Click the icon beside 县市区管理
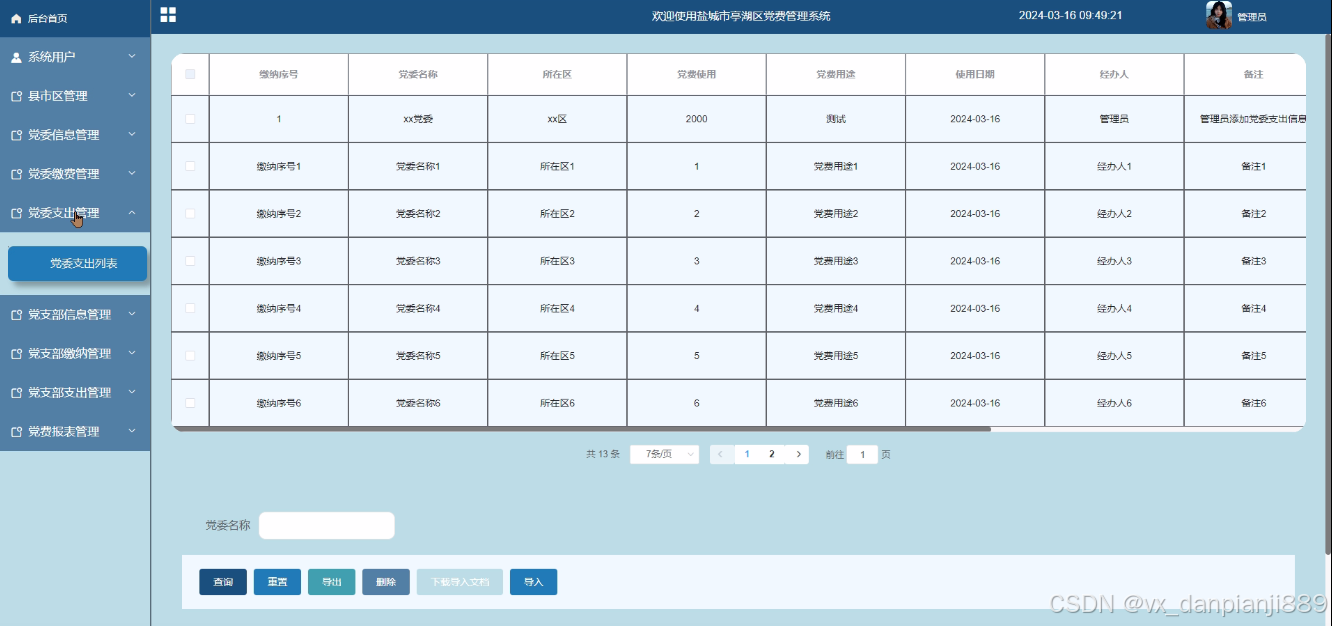Viewport: 1332px width, 626px height. pos(16,96)
